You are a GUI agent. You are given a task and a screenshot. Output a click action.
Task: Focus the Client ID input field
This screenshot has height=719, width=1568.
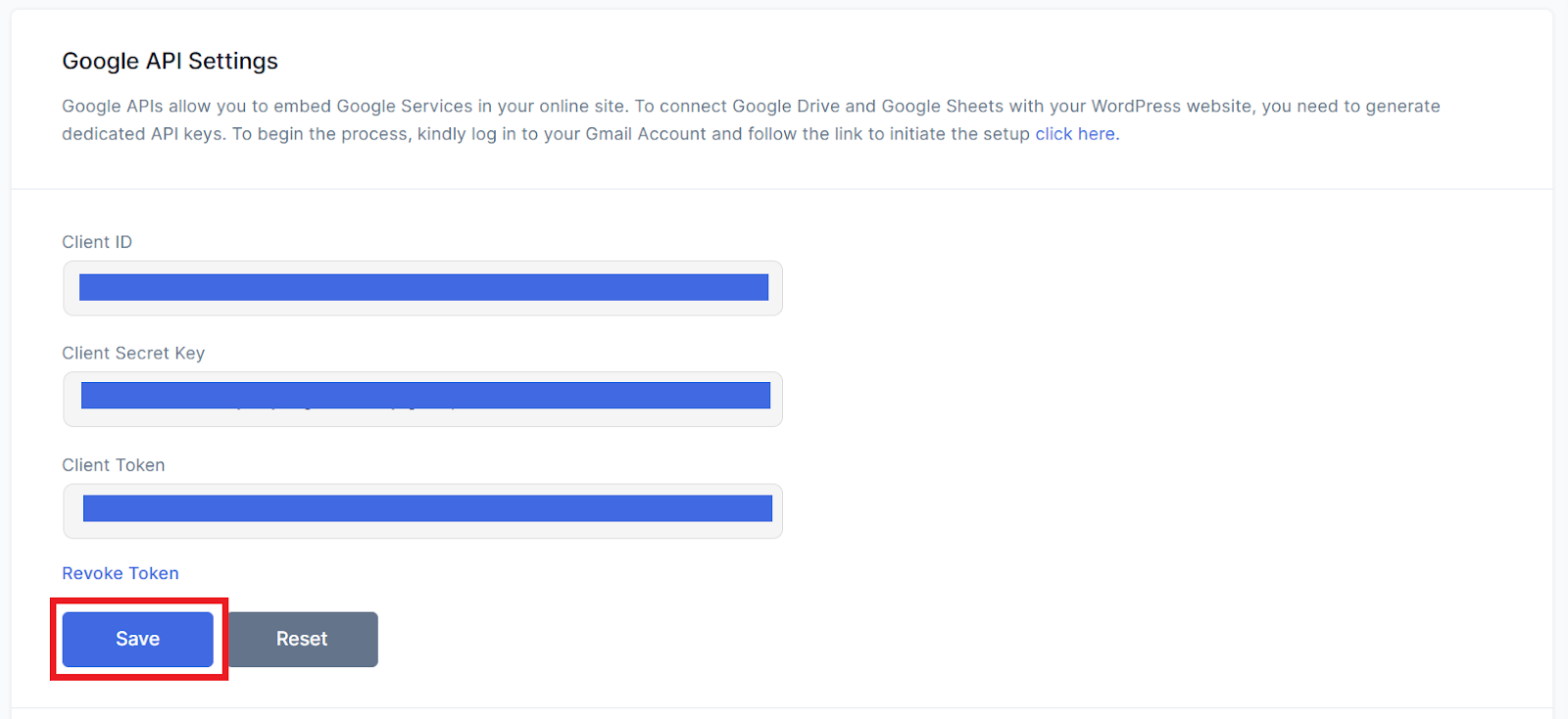point(422,288)
